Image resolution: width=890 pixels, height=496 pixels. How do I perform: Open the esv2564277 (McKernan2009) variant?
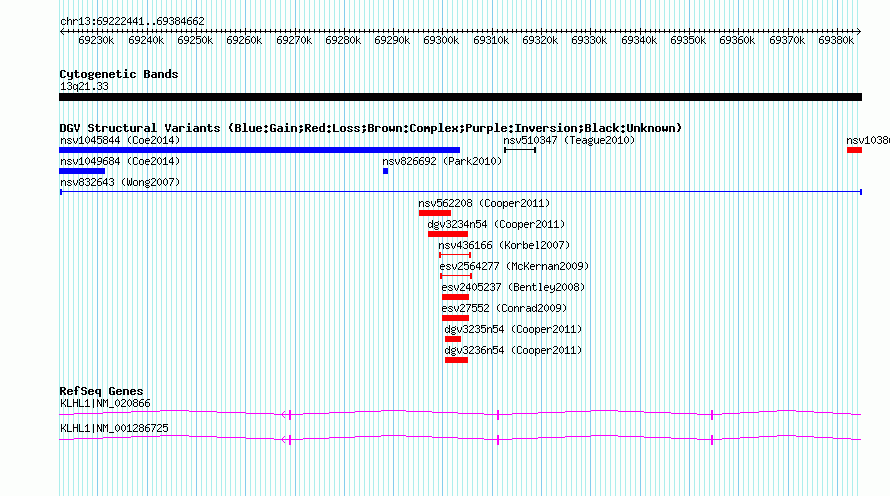point(514,266)
